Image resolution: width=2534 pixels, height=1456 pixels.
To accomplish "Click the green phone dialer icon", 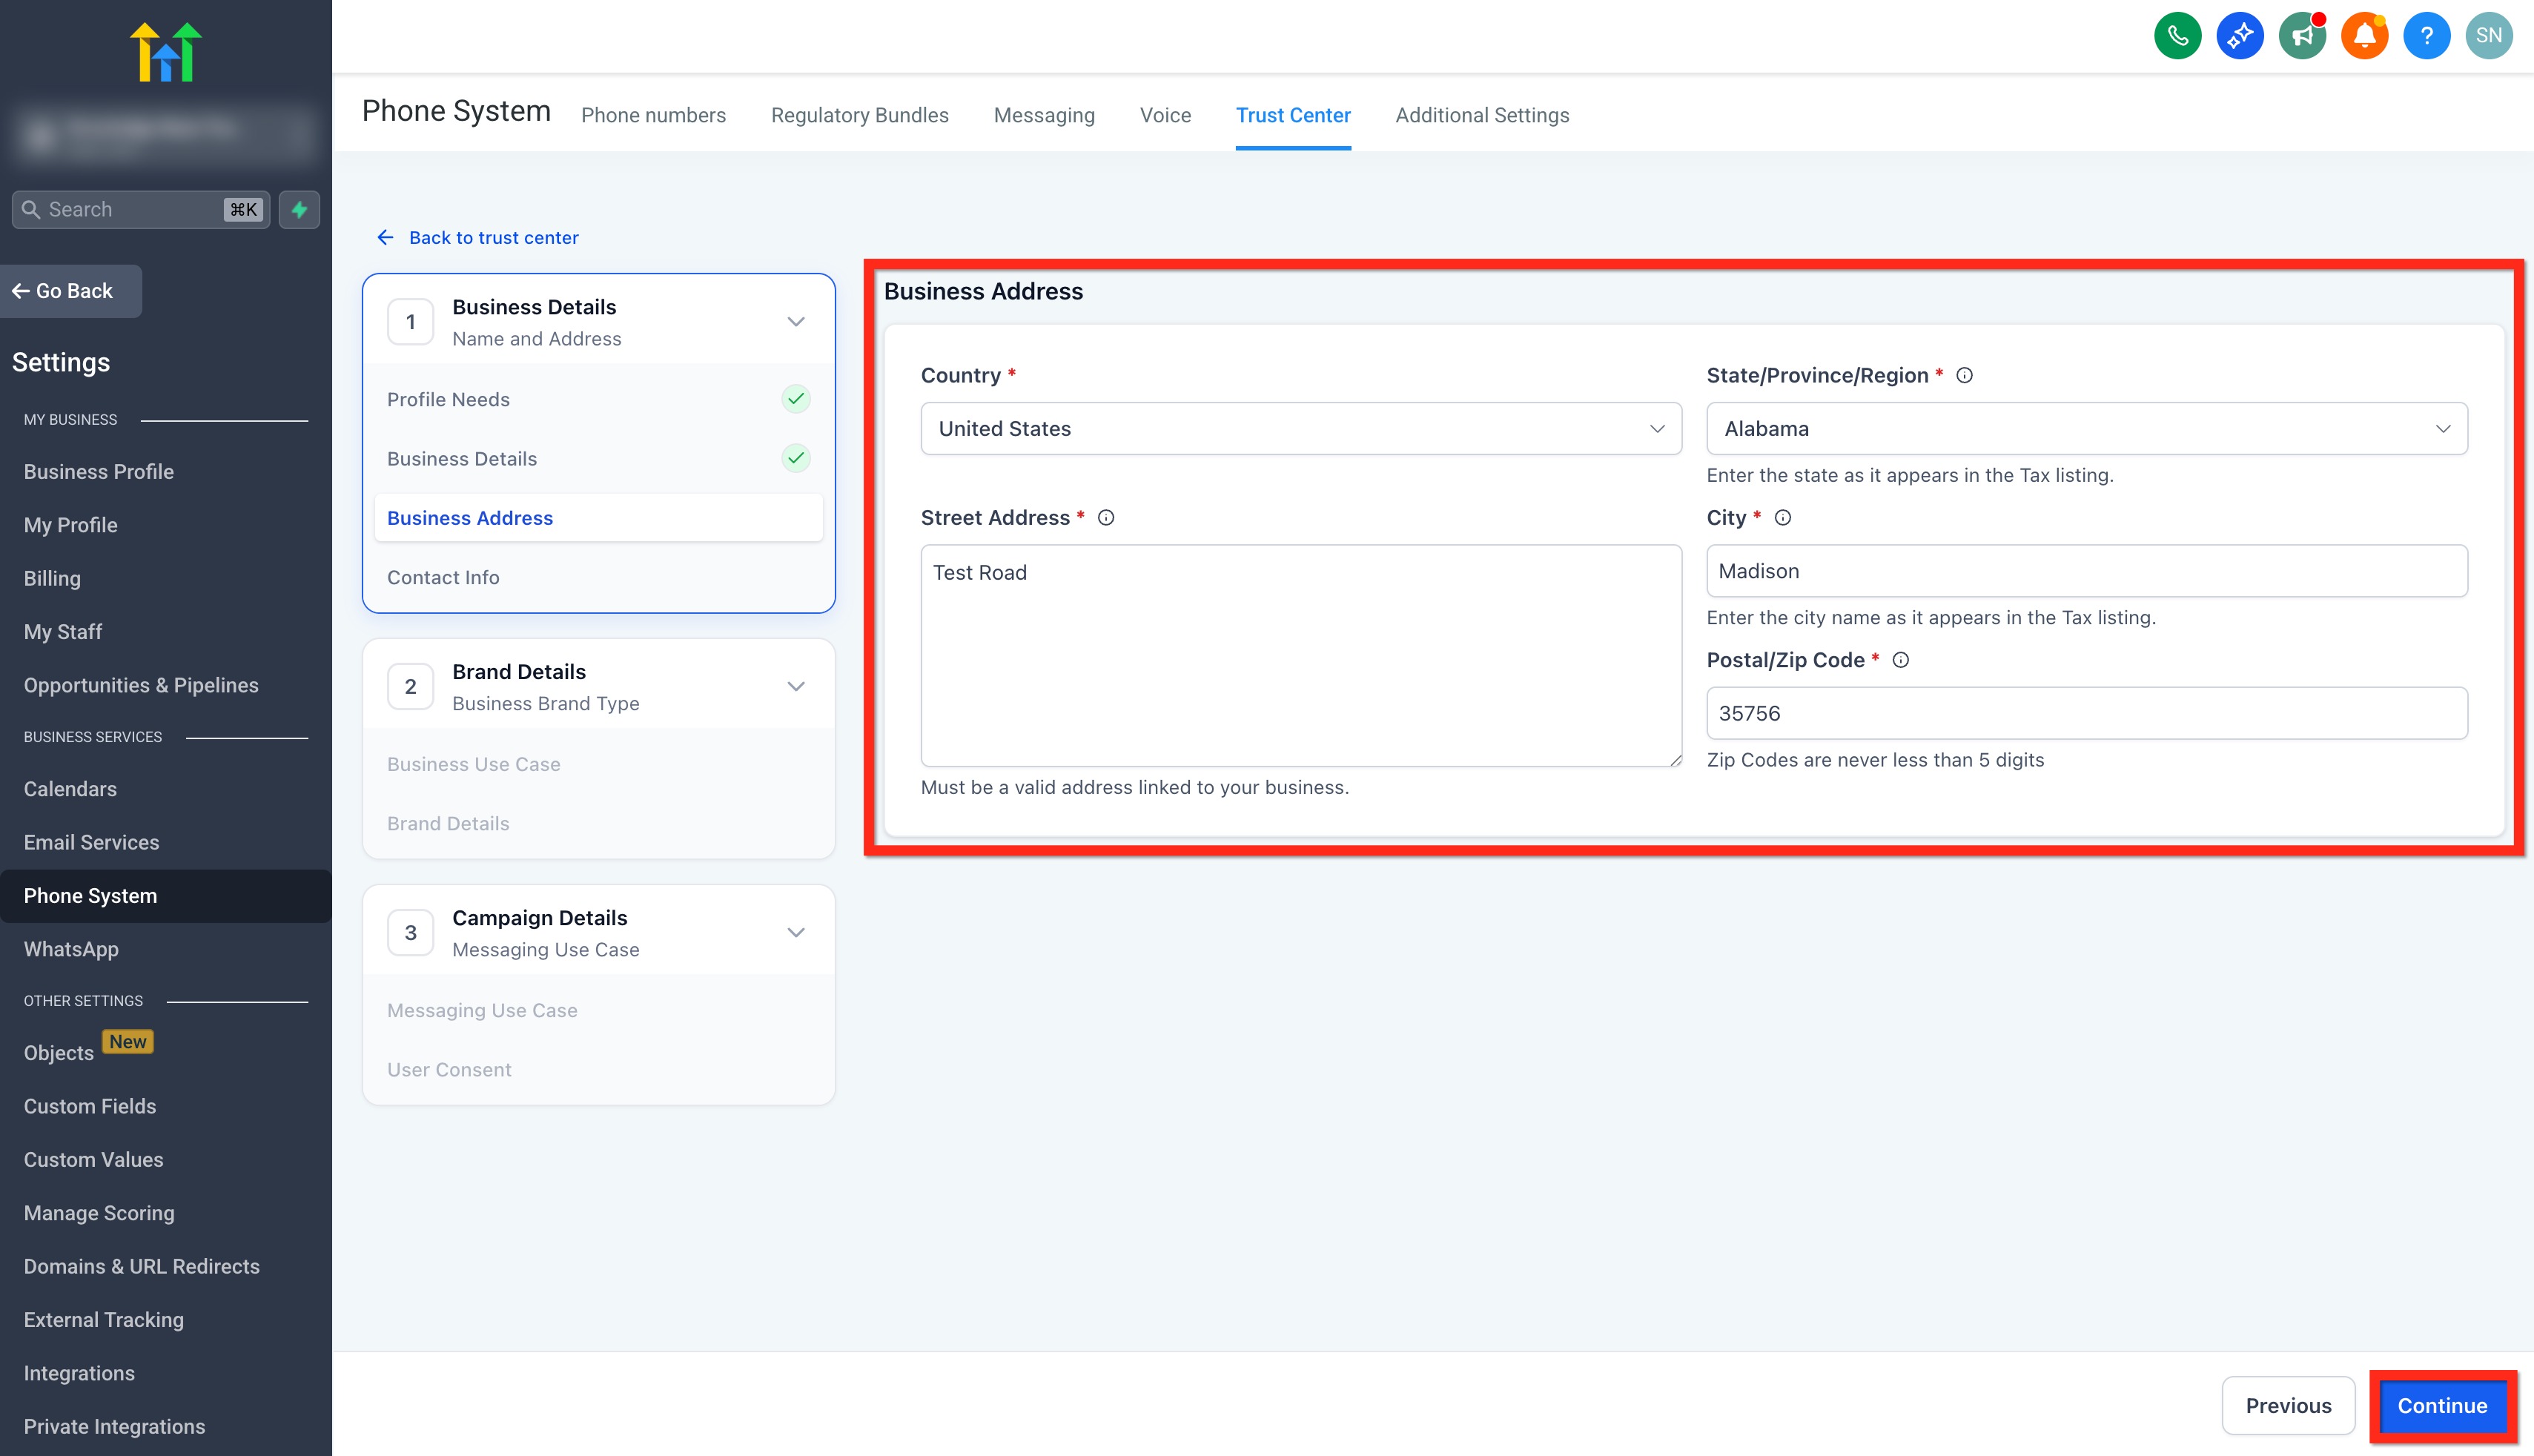I will tap(2177, 36).
